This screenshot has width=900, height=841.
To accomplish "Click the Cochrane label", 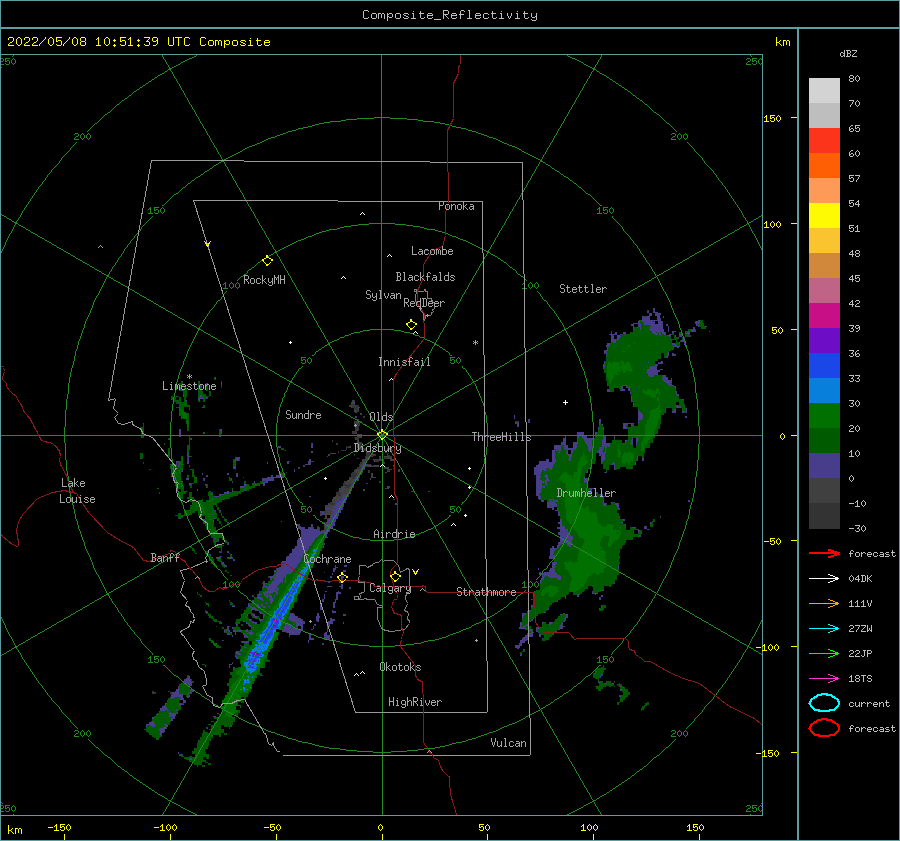I will [x=327, y=559].
